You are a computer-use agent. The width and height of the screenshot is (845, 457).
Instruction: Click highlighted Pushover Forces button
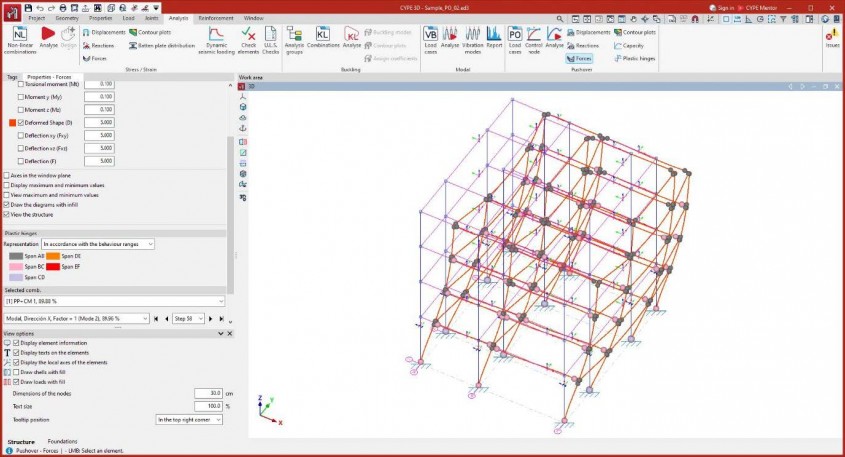click(x=579, y=58)
